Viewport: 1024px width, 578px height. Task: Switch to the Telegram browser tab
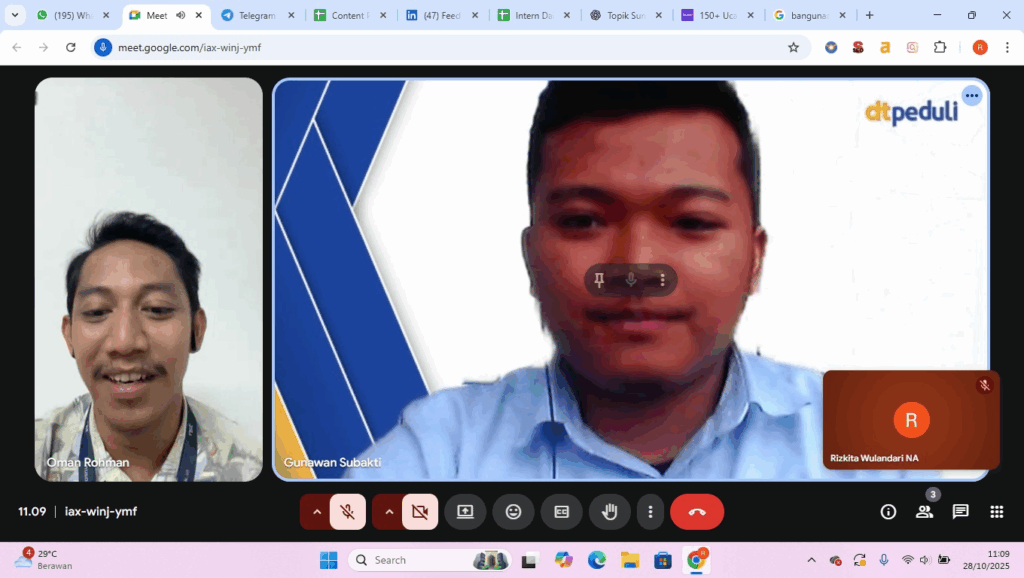(x=256, y=16)
